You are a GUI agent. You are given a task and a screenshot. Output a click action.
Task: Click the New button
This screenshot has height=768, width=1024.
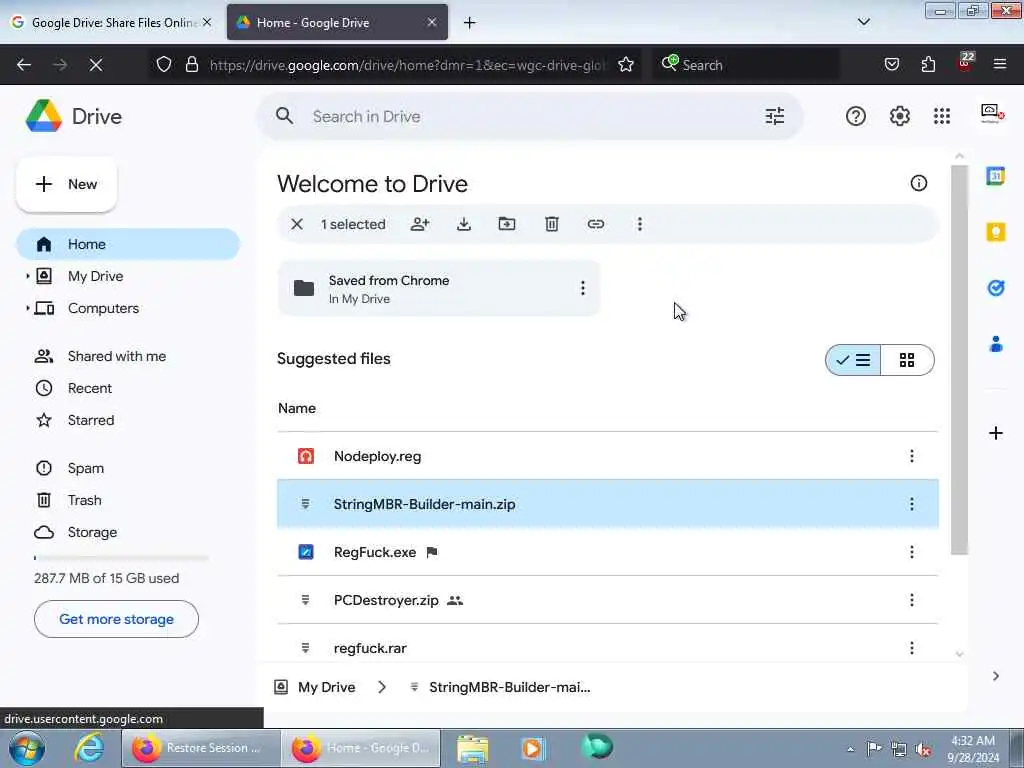pos(67,184)
